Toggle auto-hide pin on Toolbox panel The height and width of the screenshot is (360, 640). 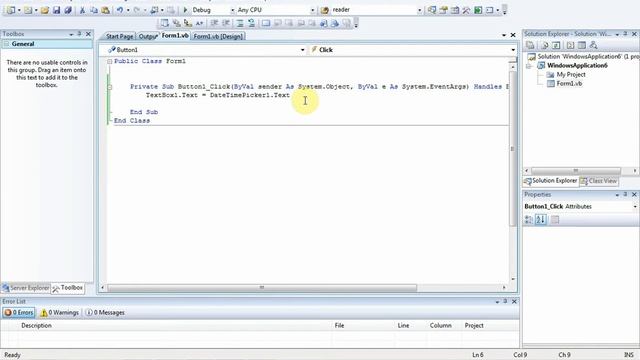[79, 34]
